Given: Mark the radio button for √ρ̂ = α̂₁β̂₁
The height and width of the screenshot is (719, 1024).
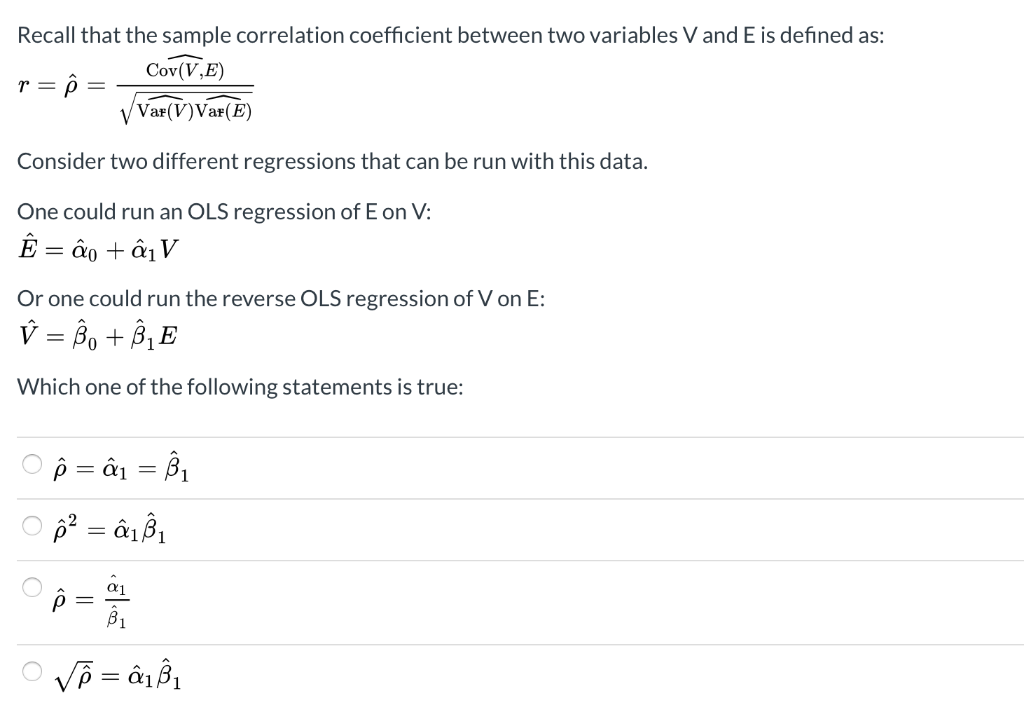Looking at the screenshot, I should coord(32,671).
